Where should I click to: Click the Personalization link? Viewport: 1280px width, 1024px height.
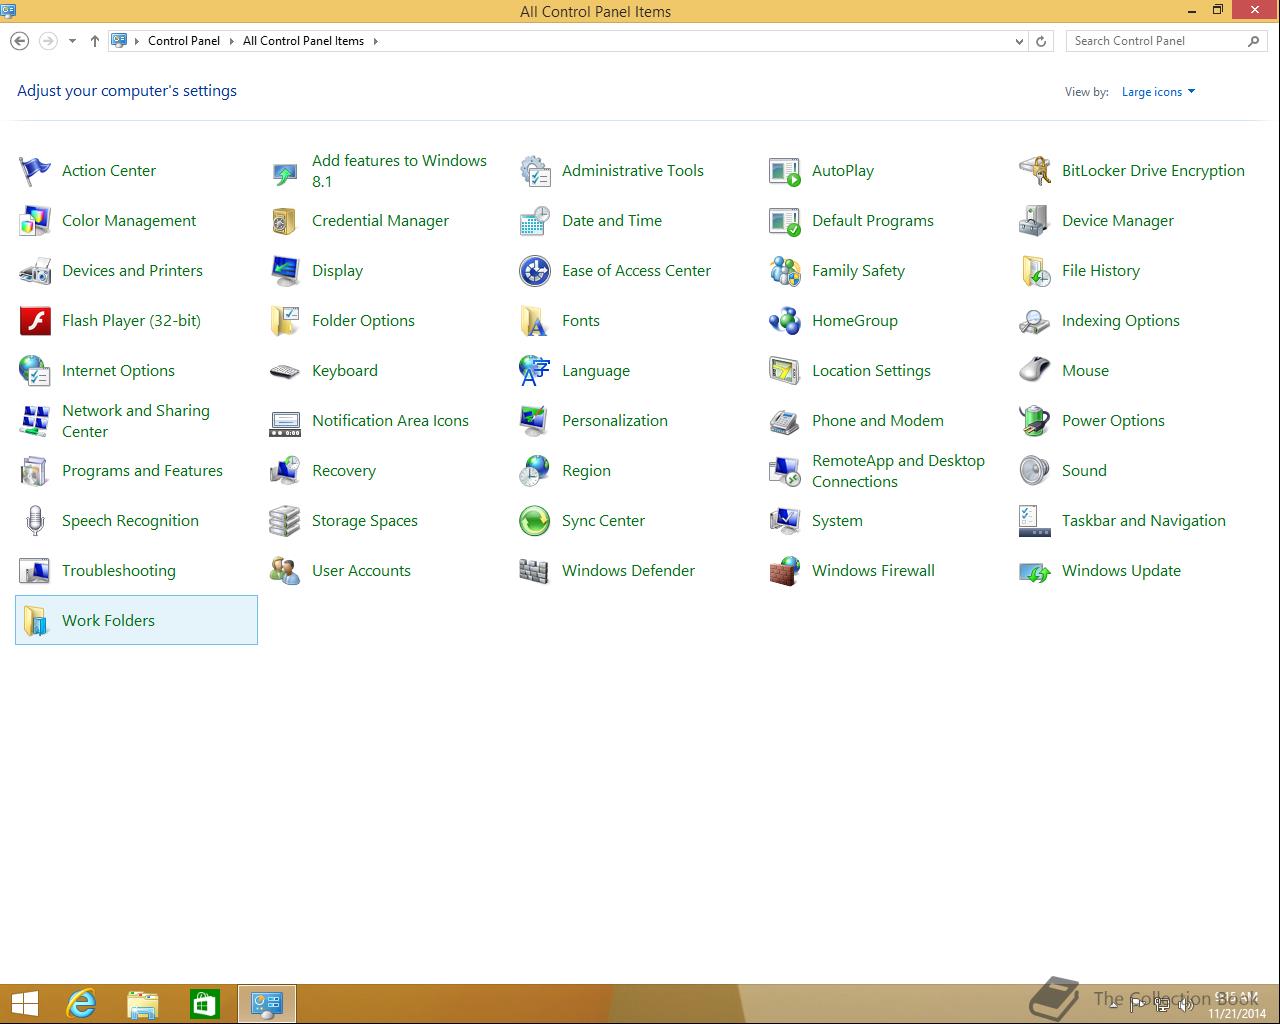[615, 421]
